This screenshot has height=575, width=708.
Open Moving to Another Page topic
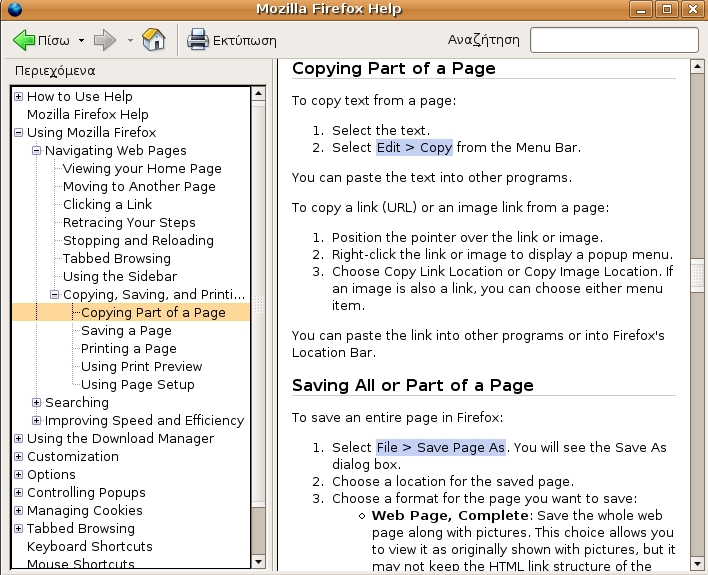coord(139,187)
